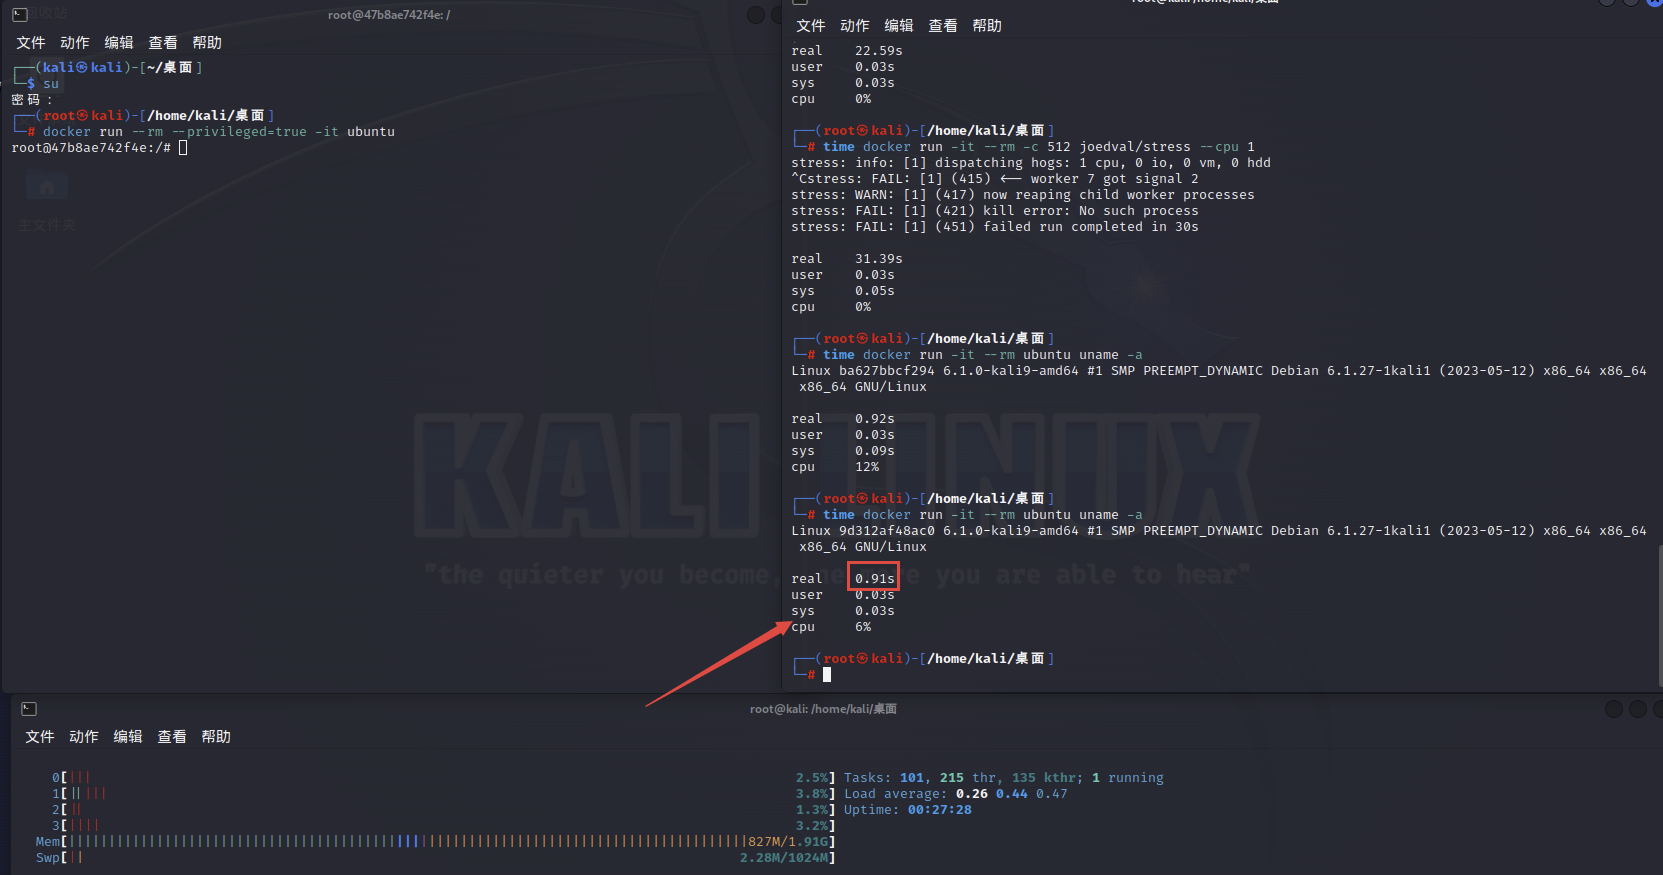This screenshot has width=1663, height=875.
Task: Click the "0.91s" real time value
Action: click(x=875, y=579)
